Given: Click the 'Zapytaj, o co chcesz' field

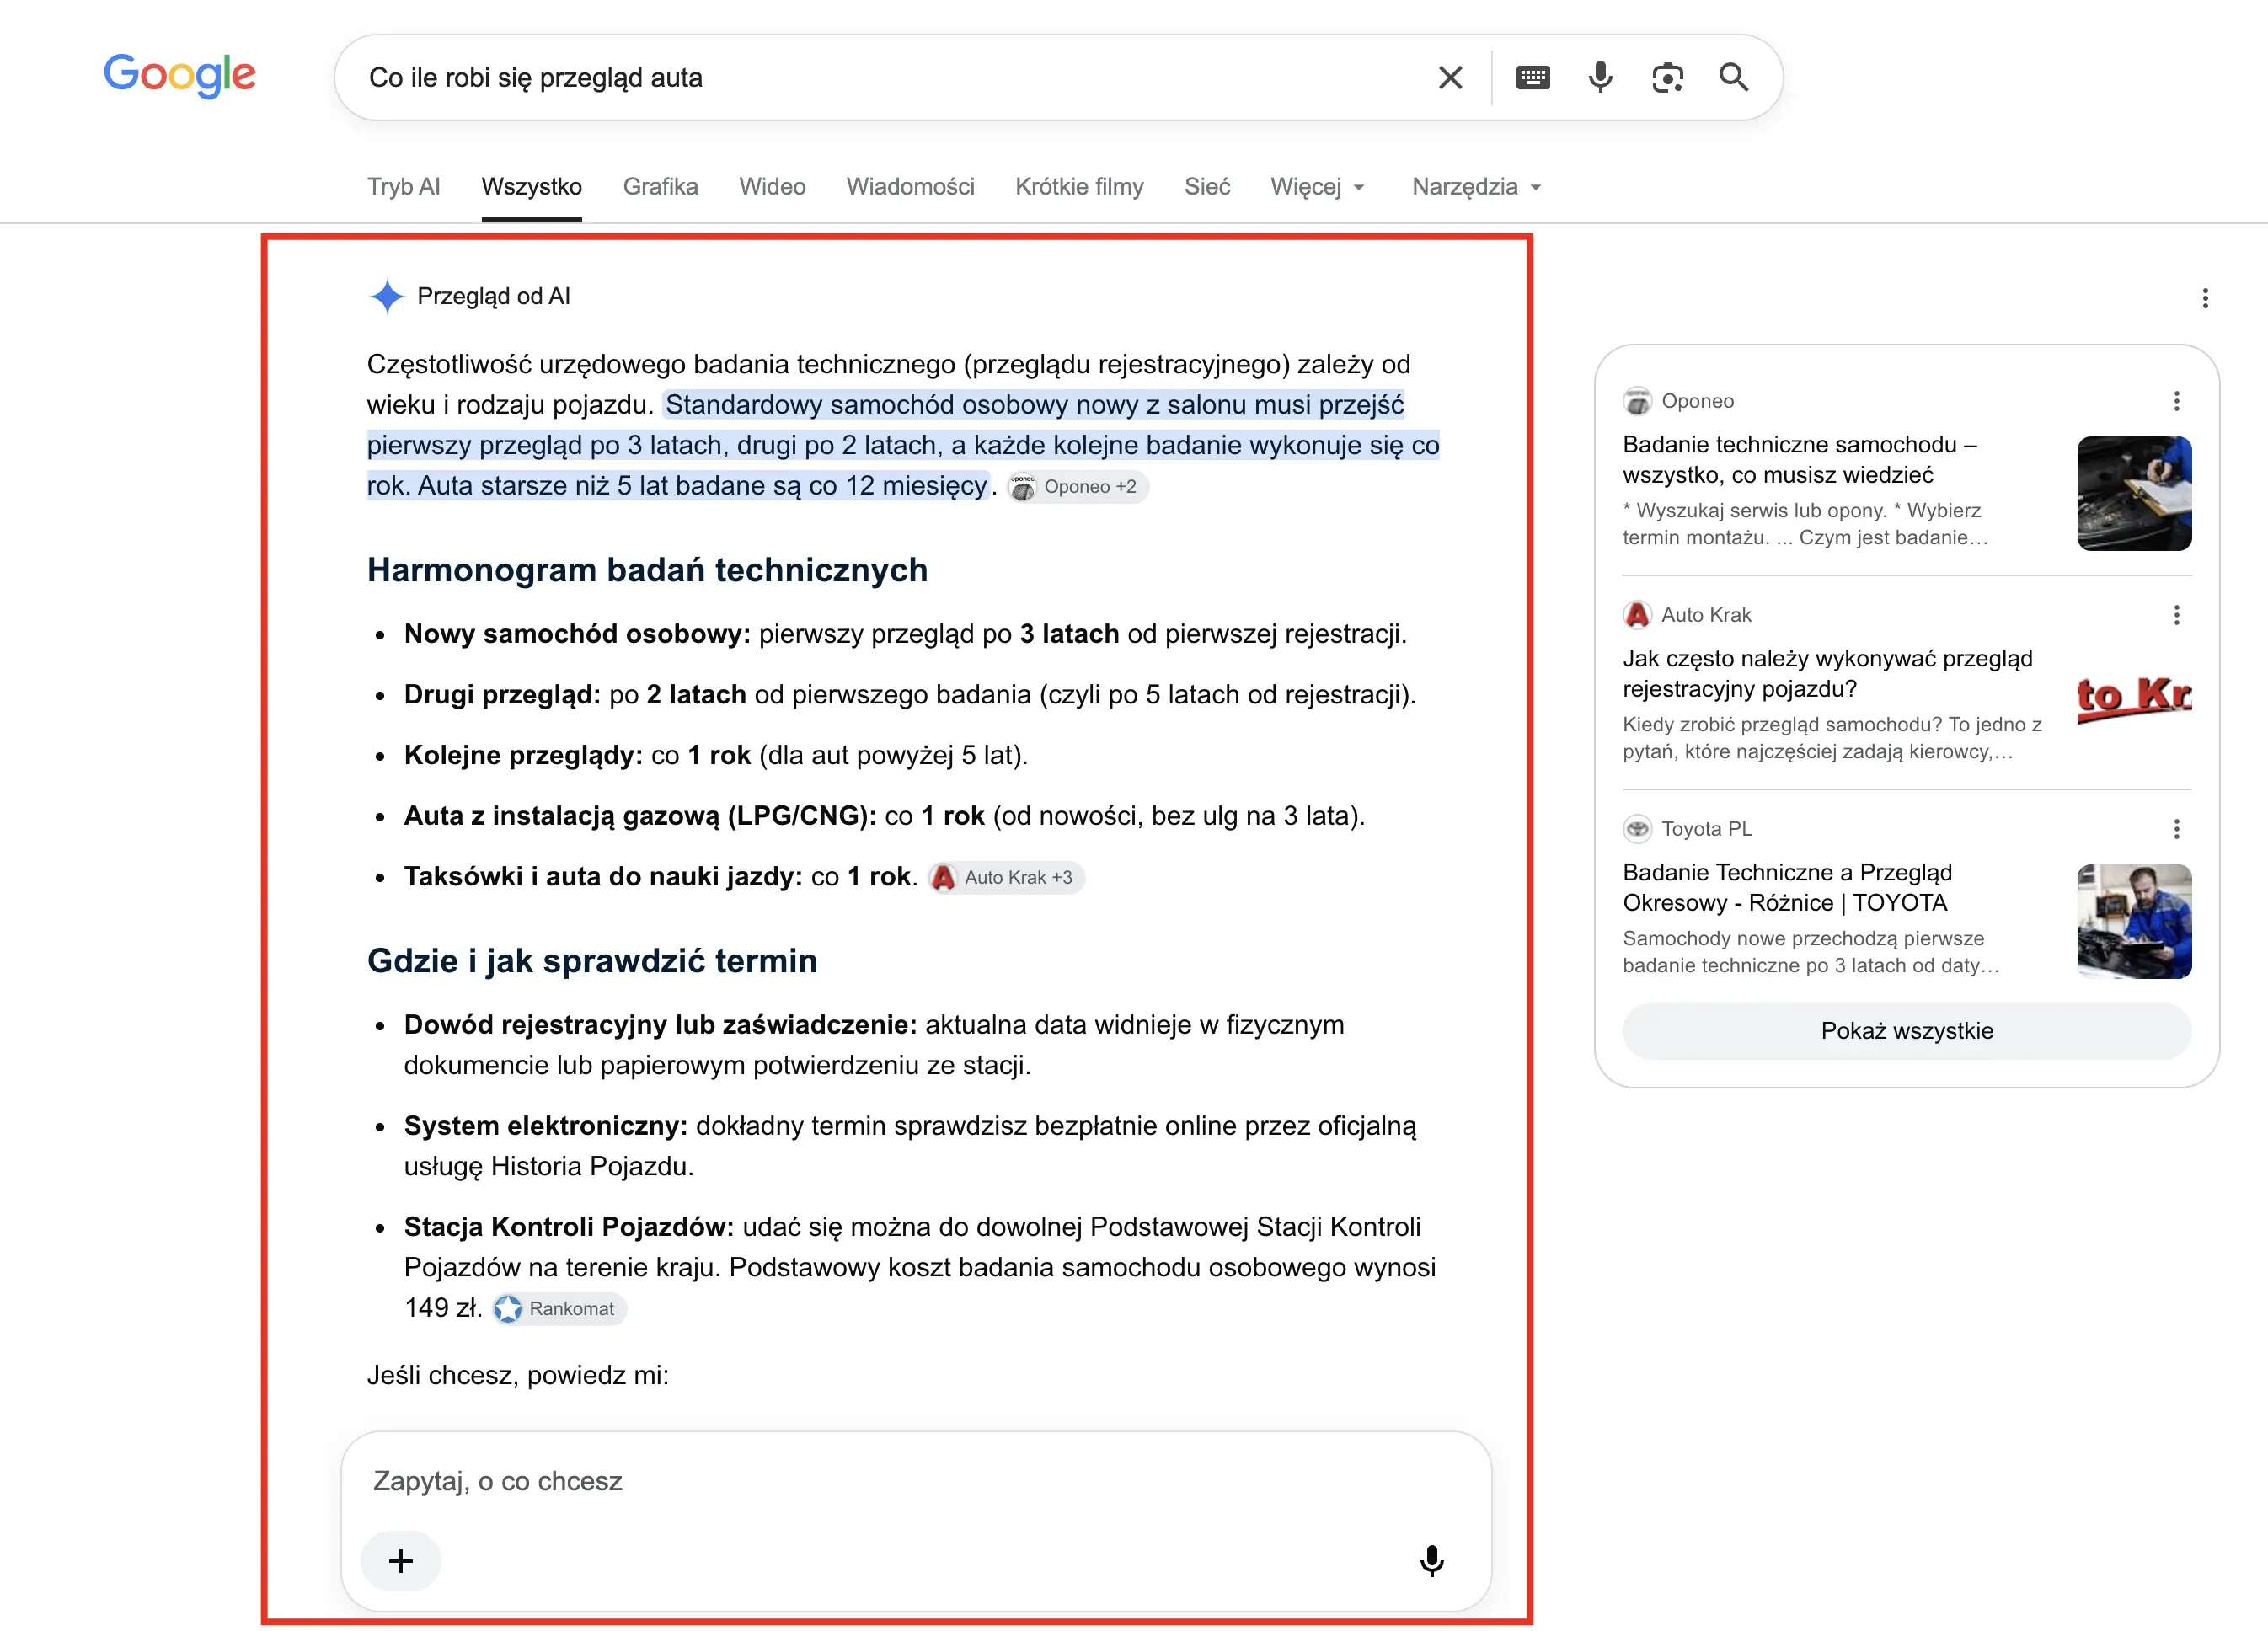Looking at the screenshot, I should [916, 1481].
